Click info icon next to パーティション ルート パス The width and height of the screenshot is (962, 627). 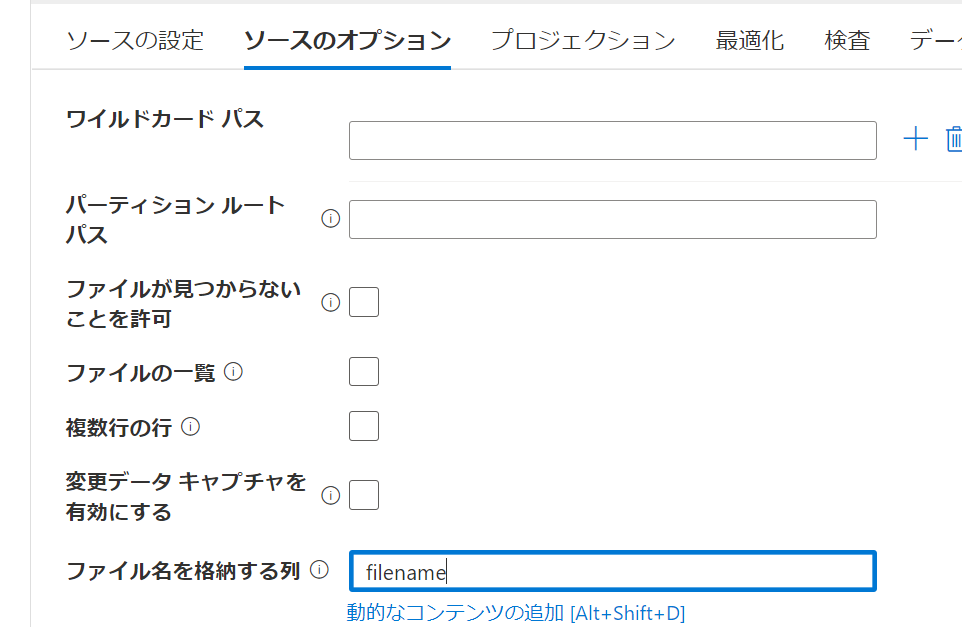(x=330, y=219)
